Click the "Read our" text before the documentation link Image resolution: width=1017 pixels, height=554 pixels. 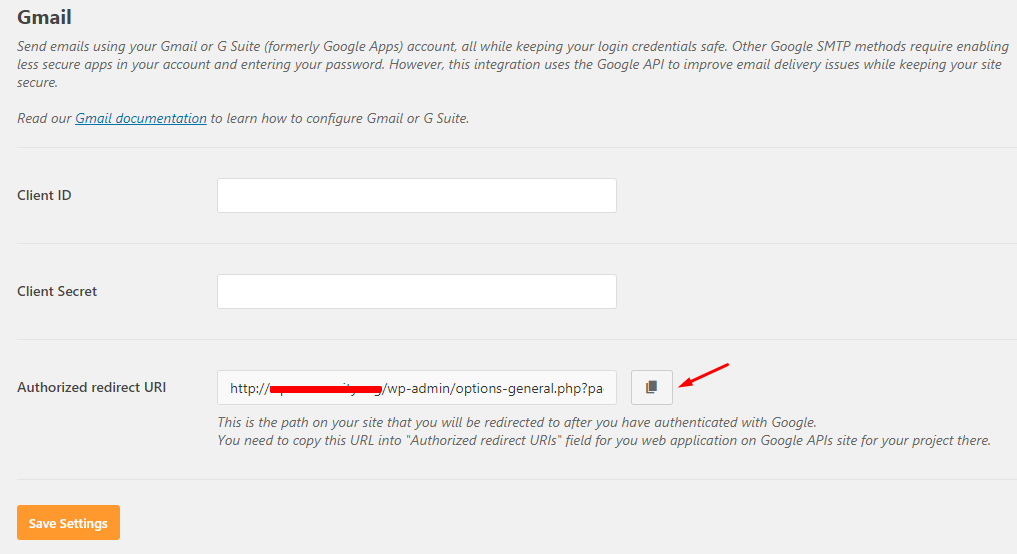(x=45, y=118)
